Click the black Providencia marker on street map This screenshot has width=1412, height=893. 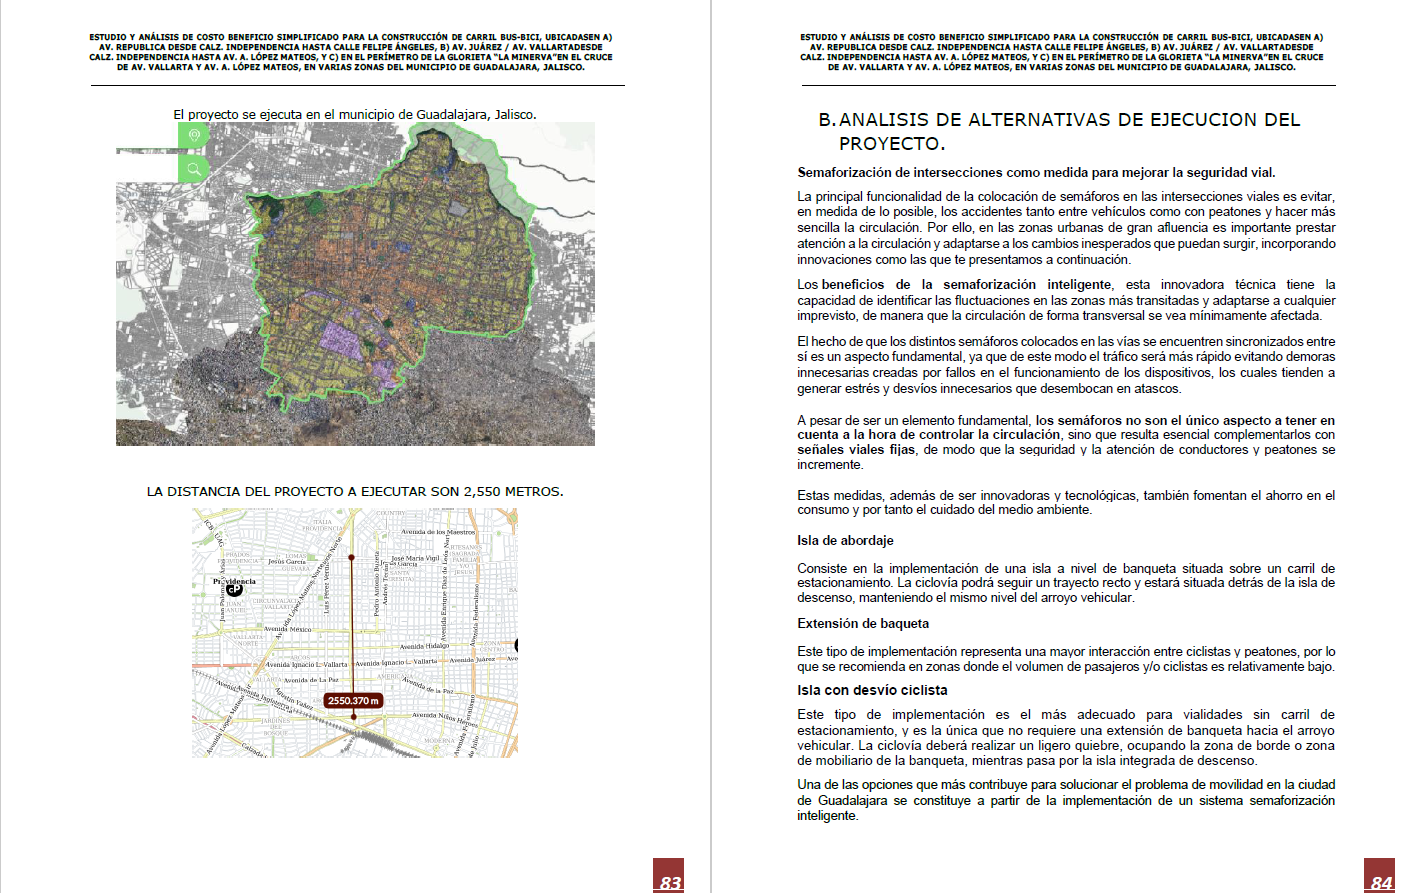233,589
